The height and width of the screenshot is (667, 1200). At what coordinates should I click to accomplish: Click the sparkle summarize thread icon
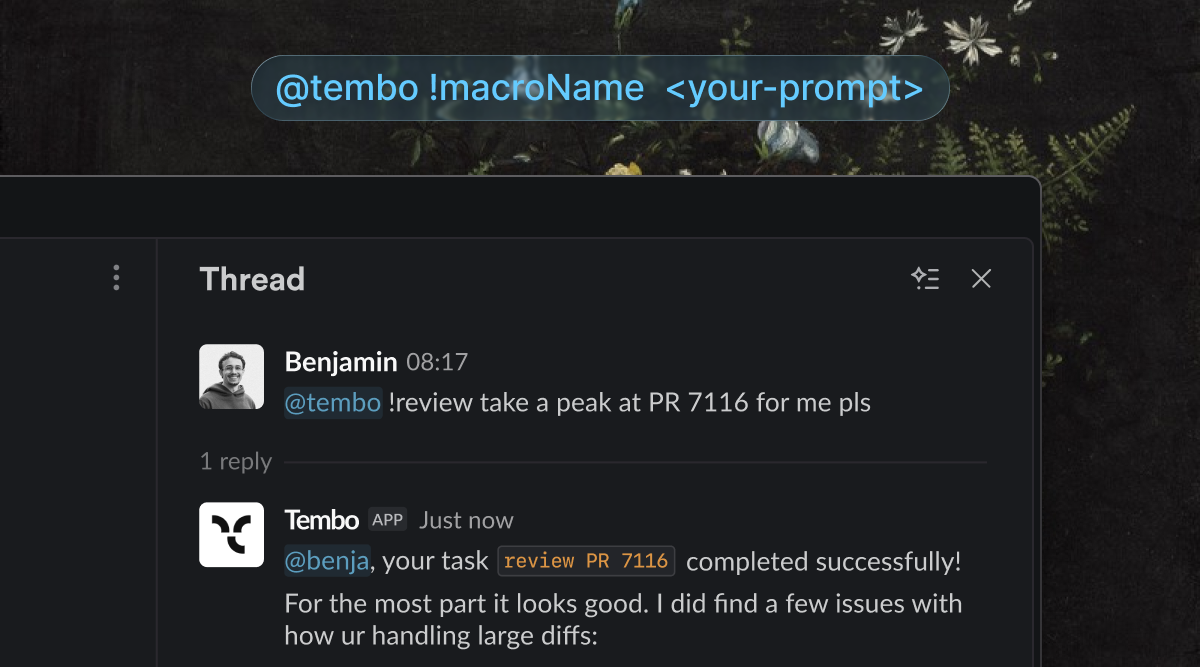tap(925, 279)
